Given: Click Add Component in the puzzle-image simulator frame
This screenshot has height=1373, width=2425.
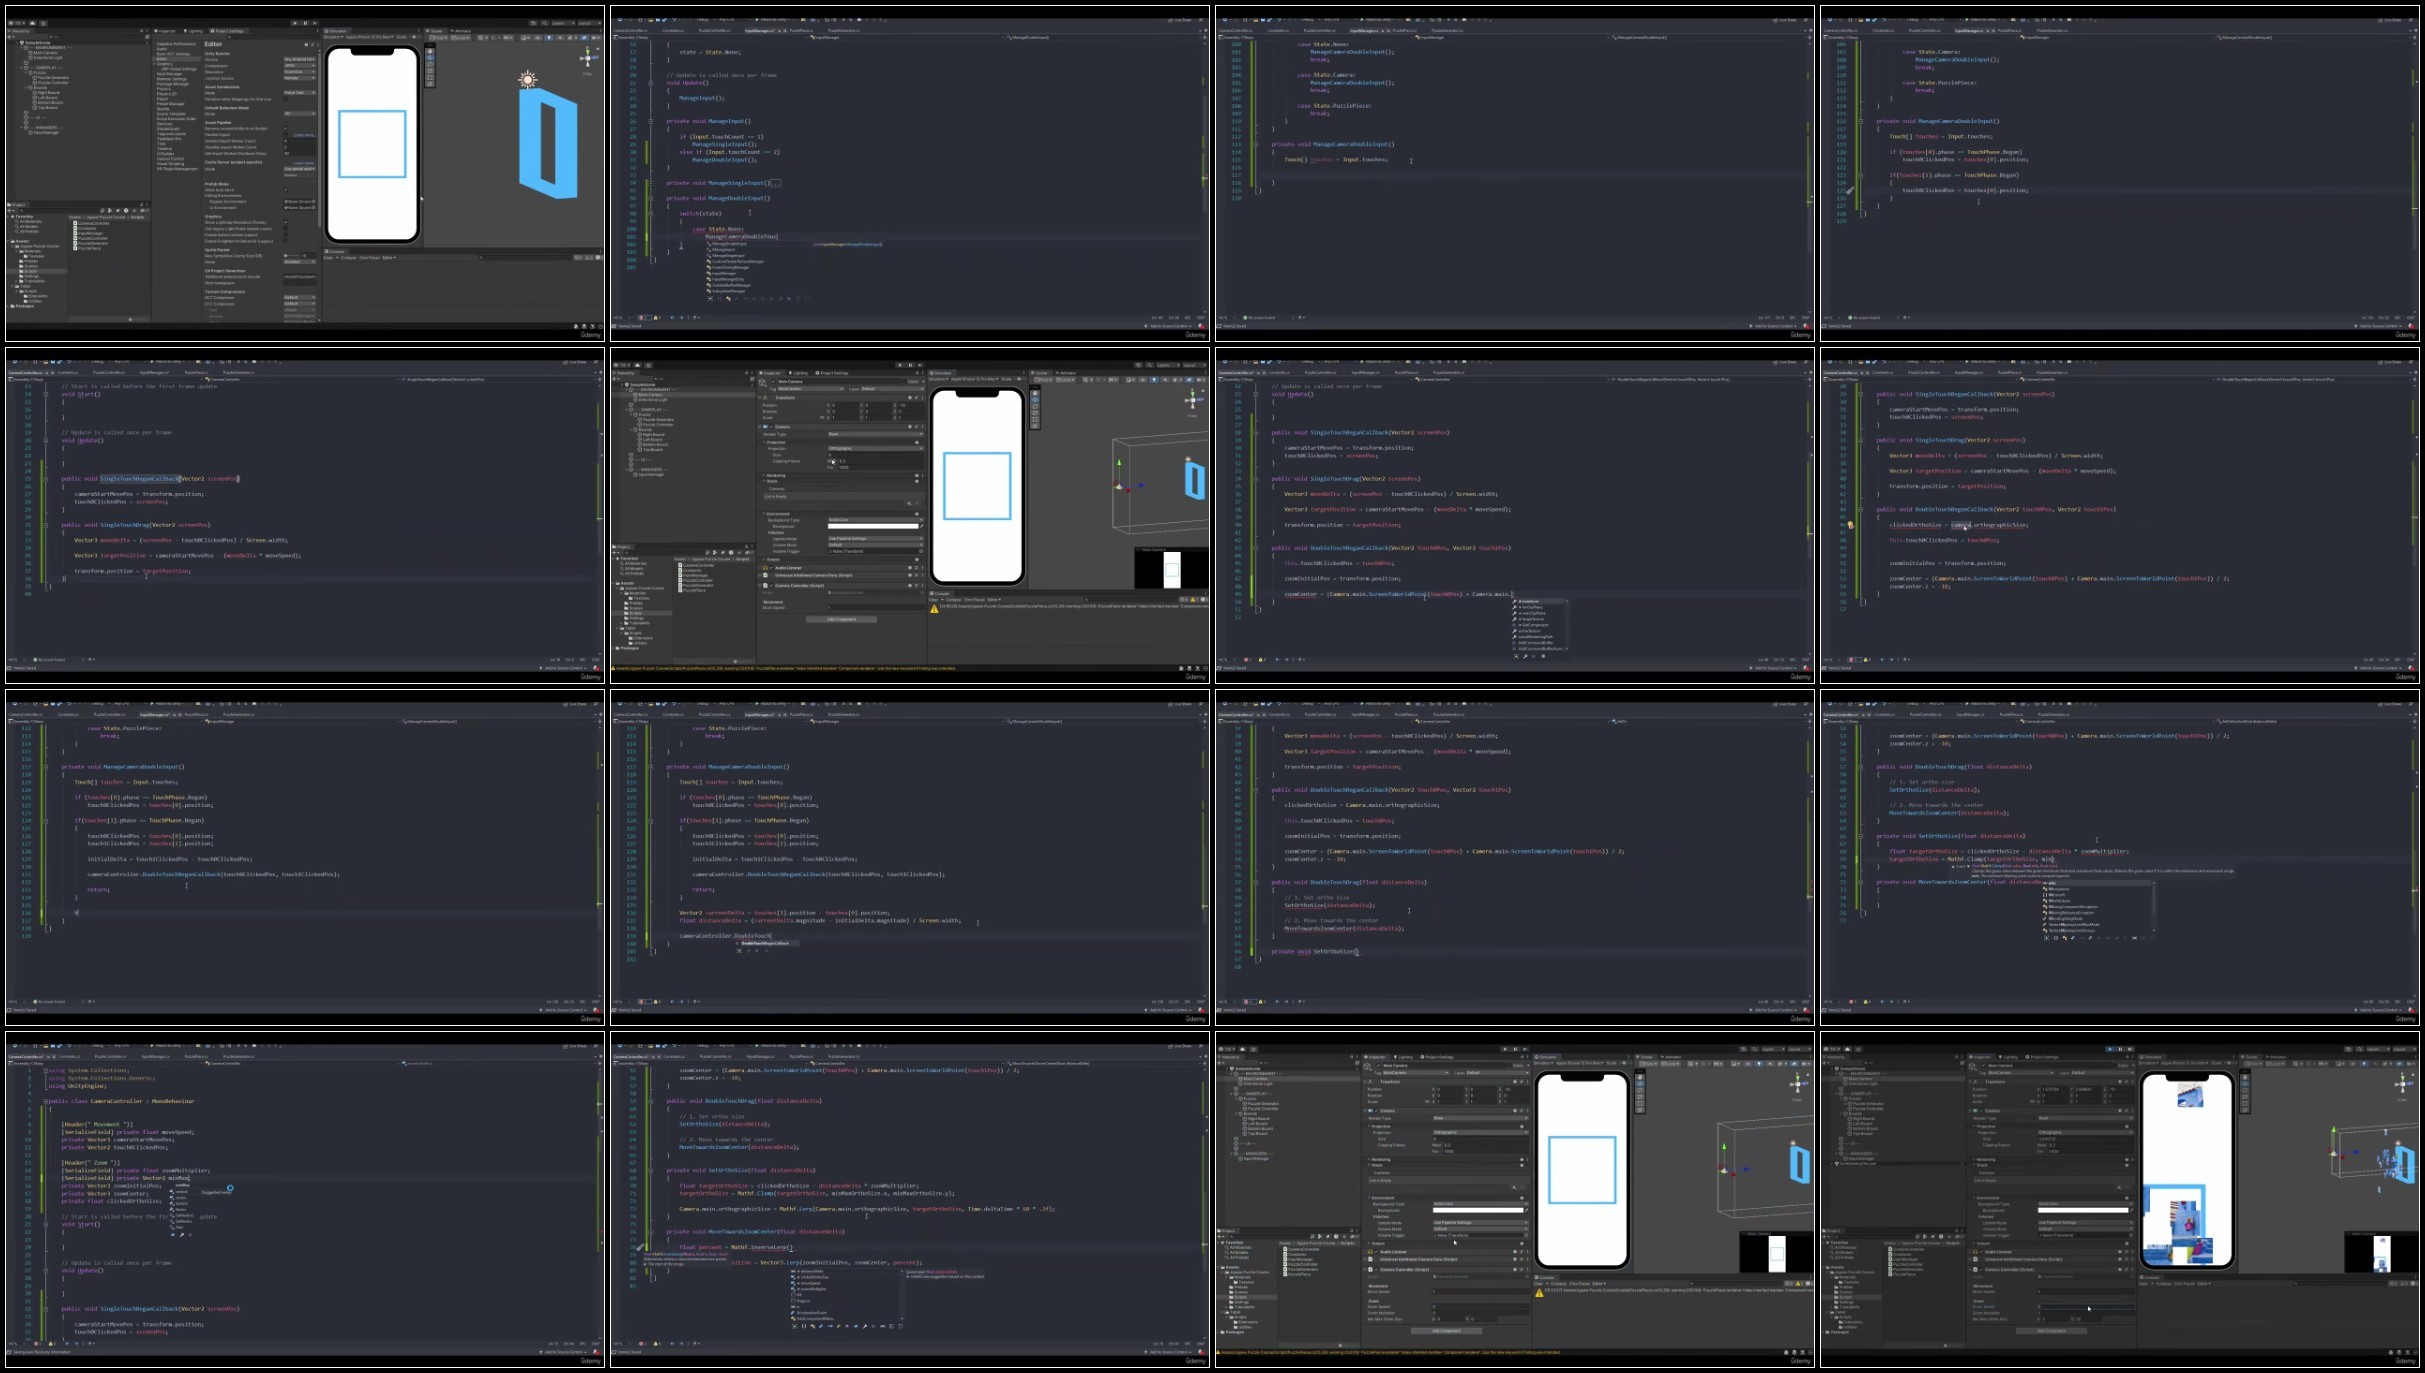Looking at the screenshot, I should 2052,1331.
